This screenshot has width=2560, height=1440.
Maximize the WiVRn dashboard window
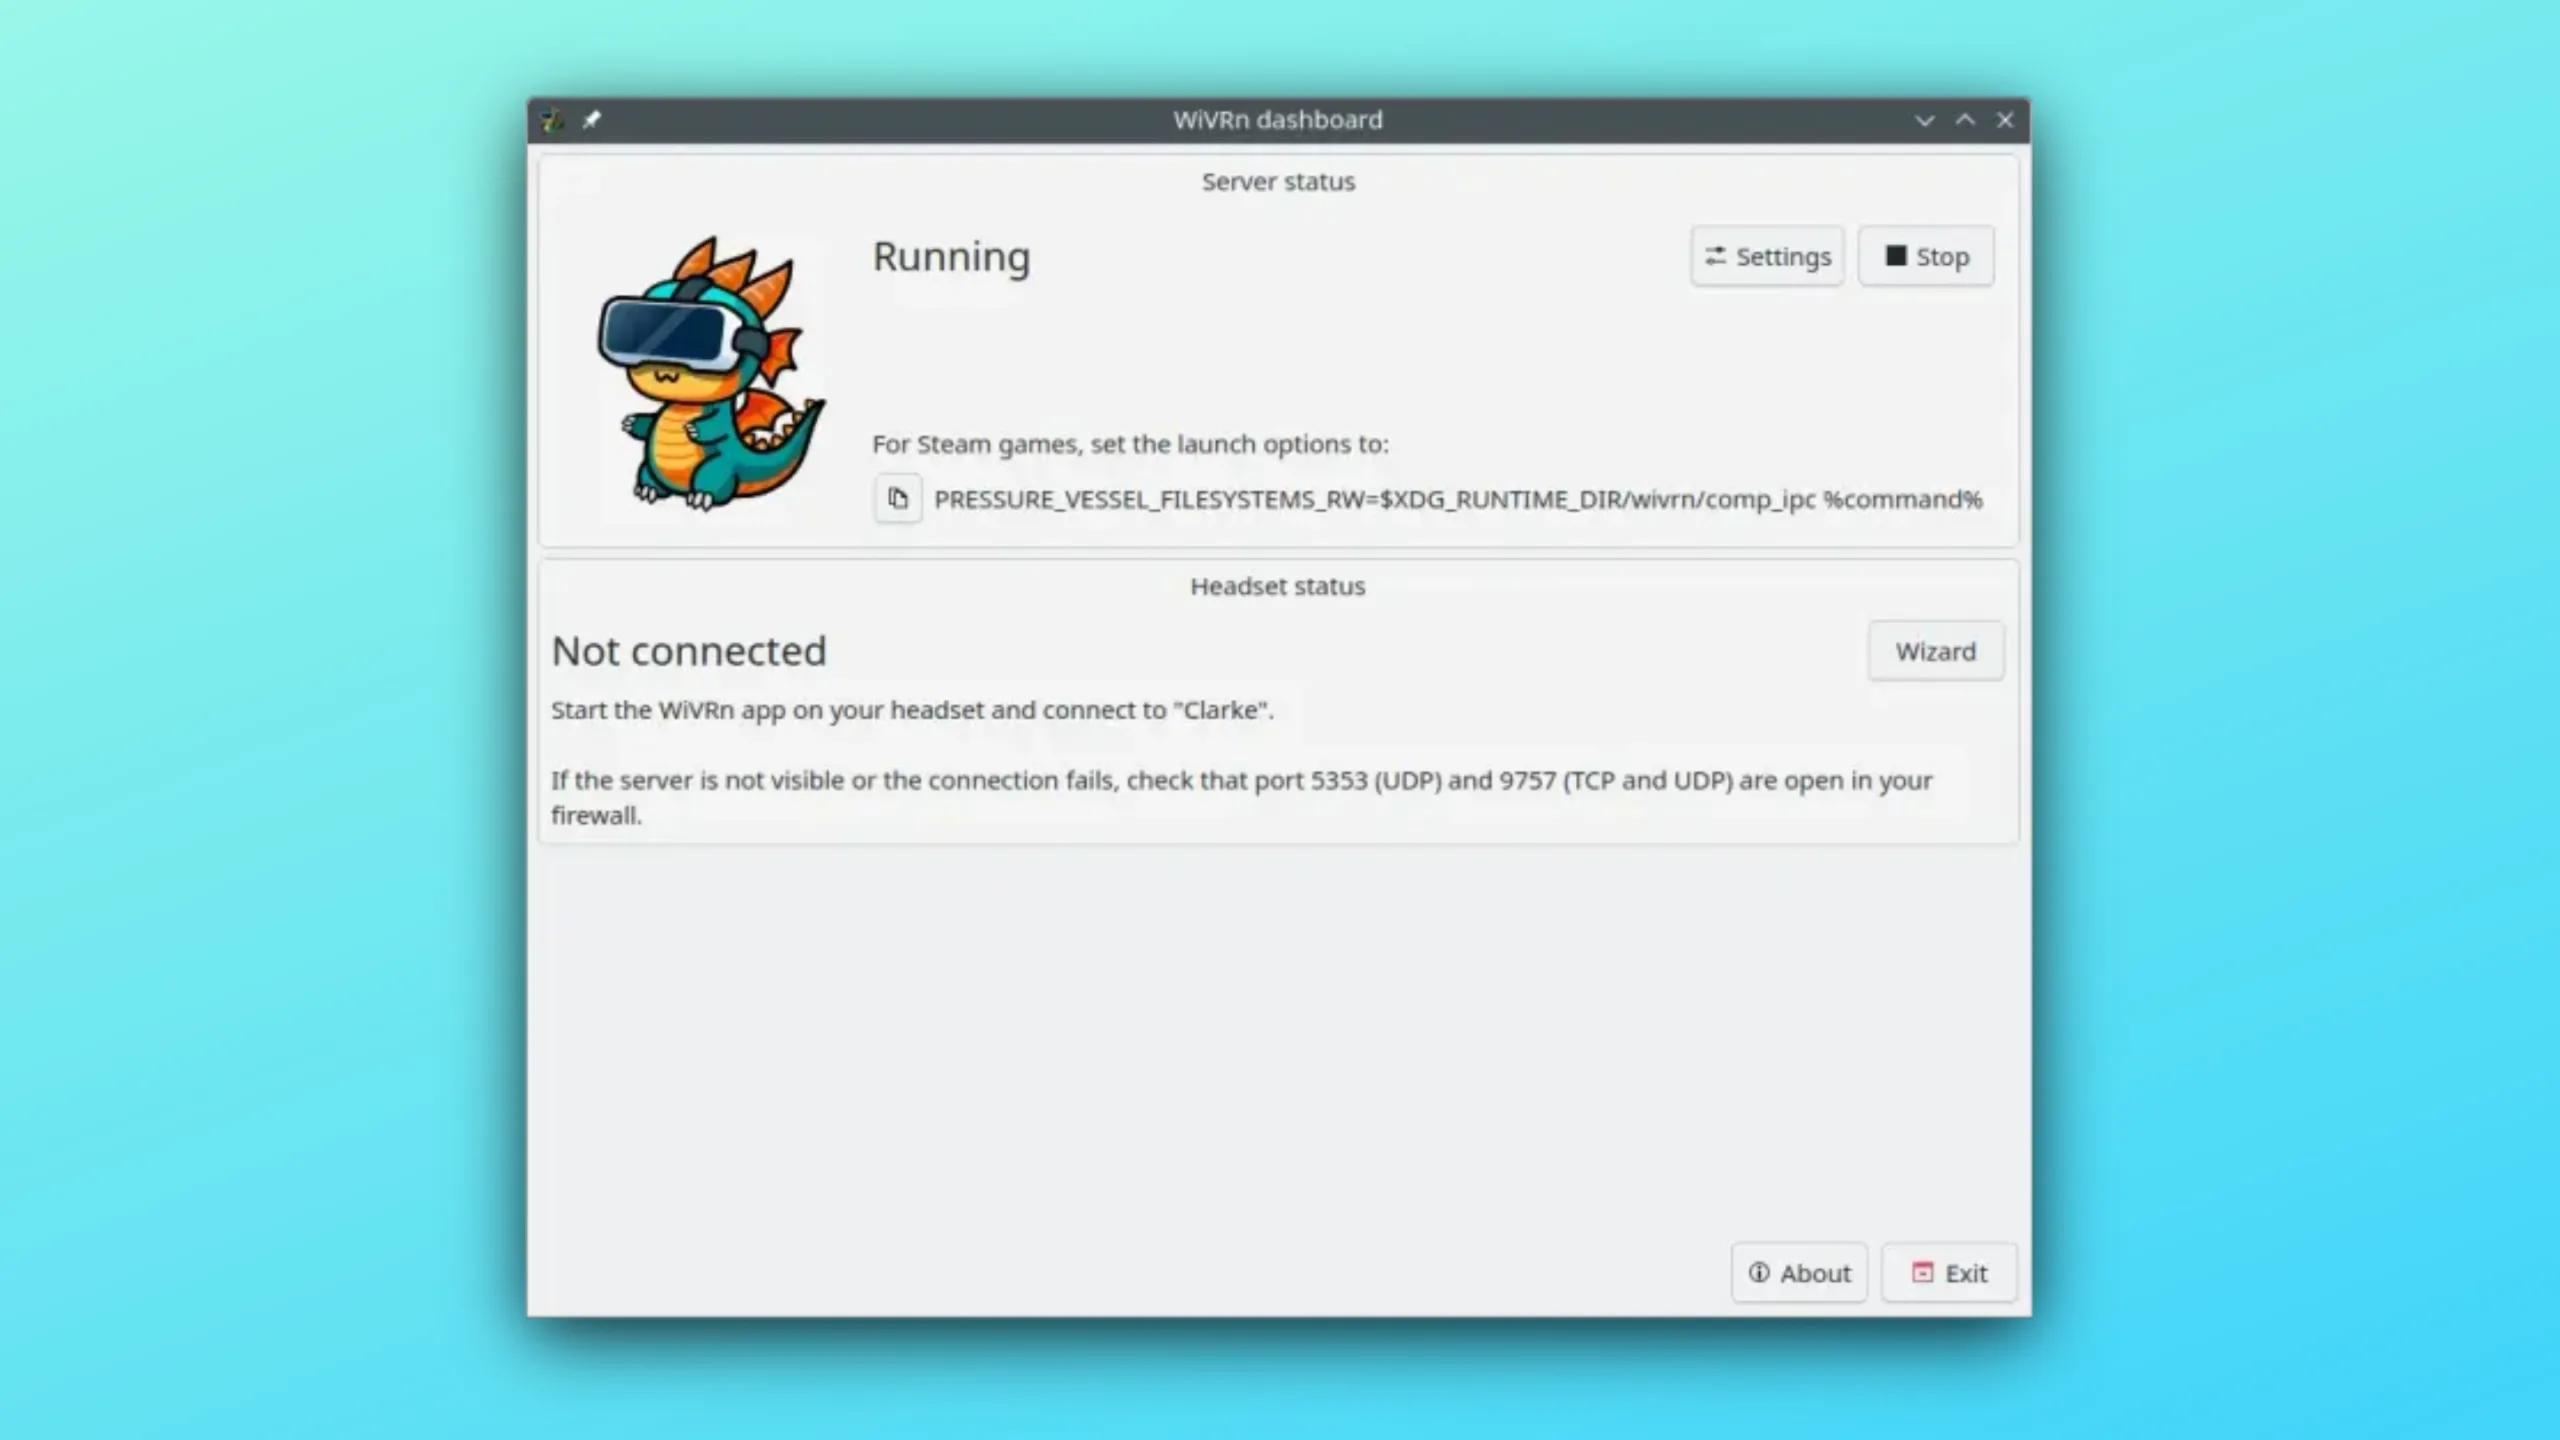(x=1965, y=120)
